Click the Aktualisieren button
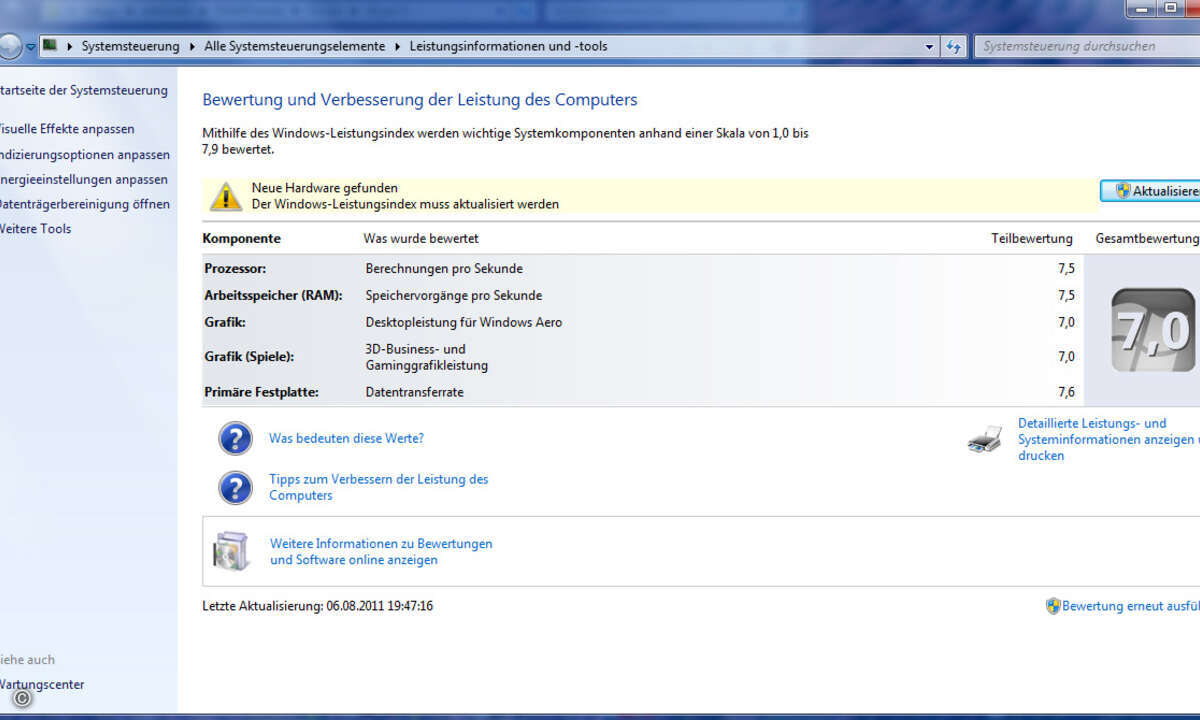The height and width of the screenshot is (720, 1200). pyautogui.click(x=1150, y=191)
